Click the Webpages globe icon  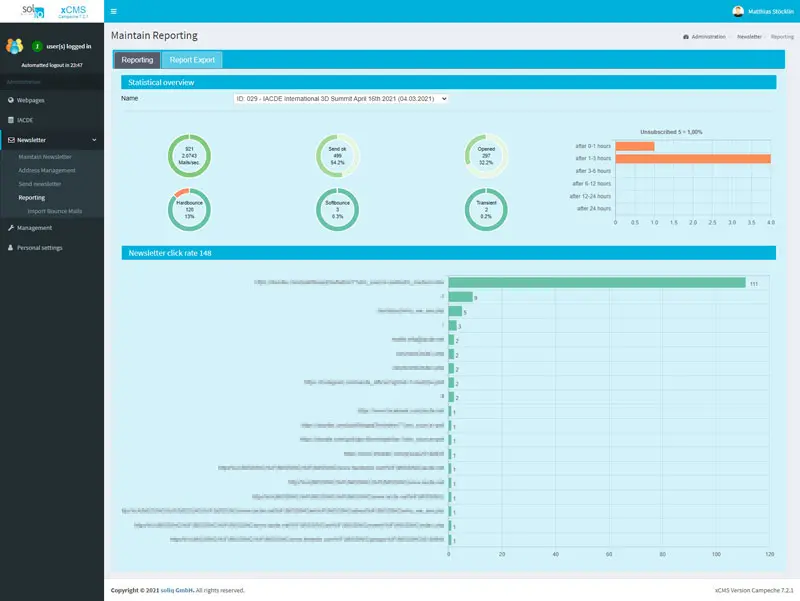point(10,100)
